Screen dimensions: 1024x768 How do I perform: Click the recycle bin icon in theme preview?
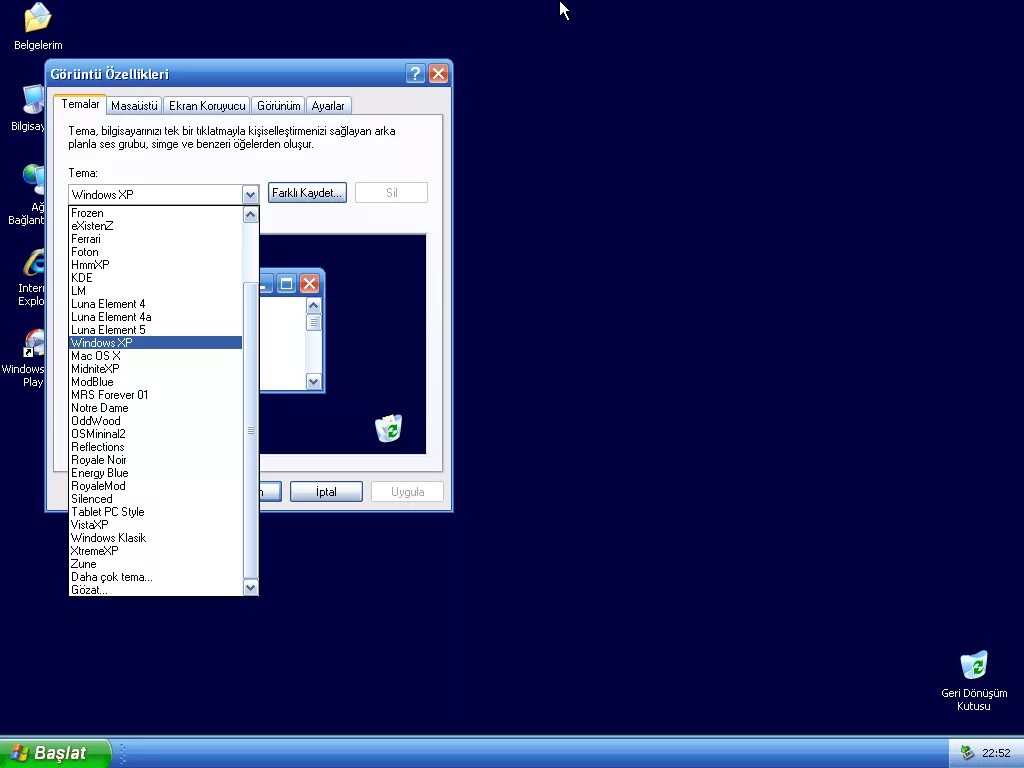pos(389,428)
